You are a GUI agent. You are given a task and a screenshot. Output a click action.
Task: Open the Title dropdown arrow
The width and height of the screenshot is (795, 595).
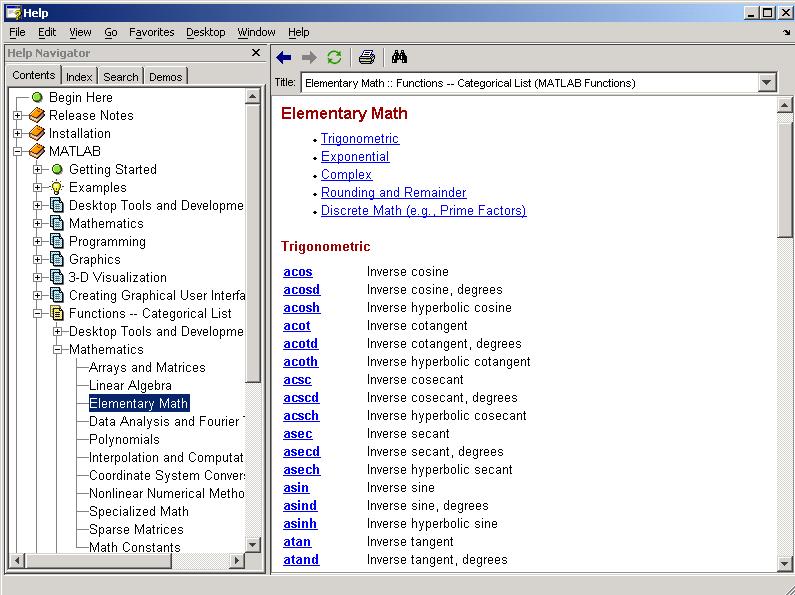[767, 83]
